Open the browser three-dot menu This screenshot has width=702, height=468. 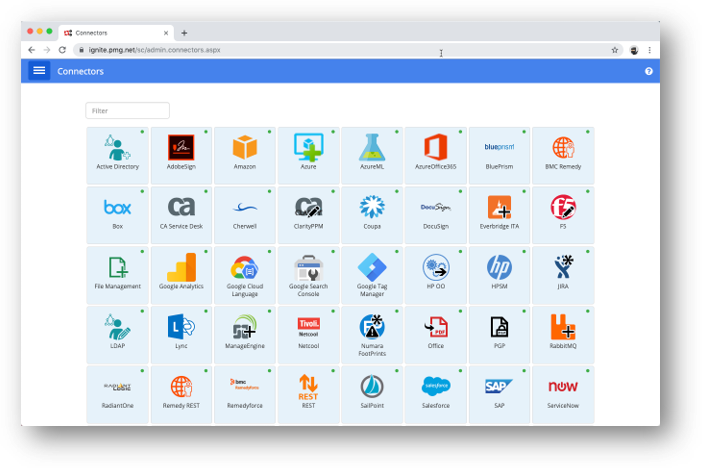tap(650, 50)
